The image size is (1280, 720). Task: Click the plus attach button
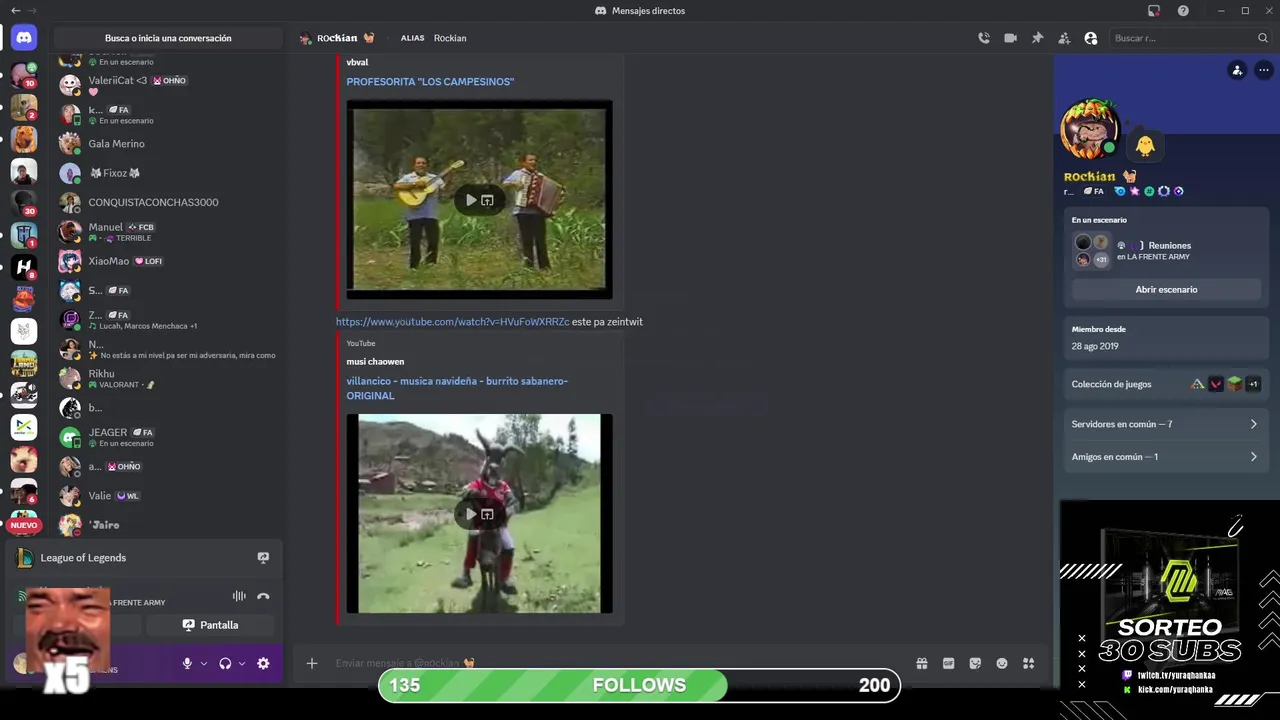312,663
